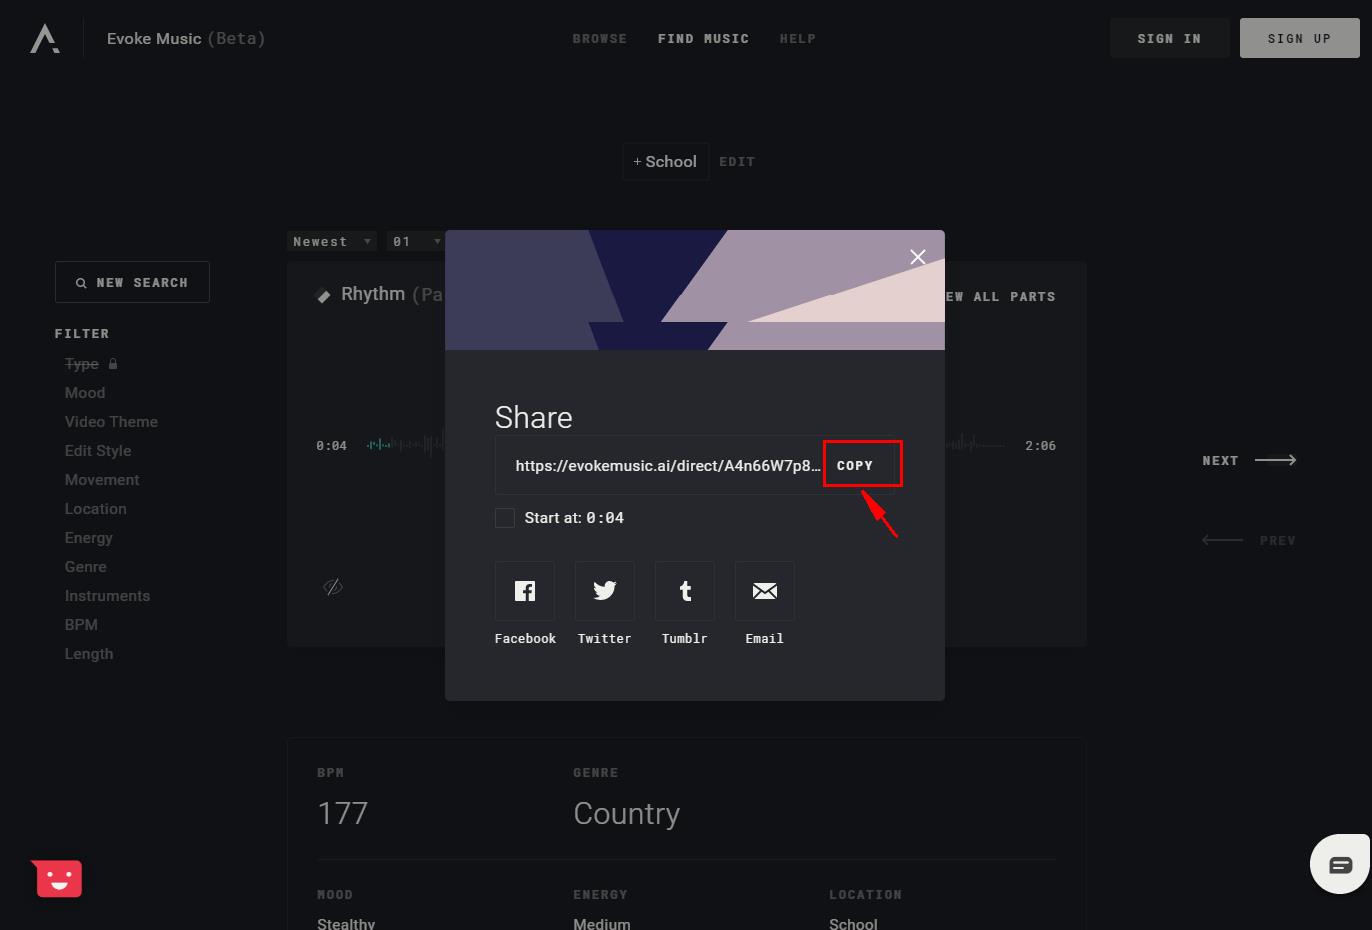Toggle the hidden eye icon on track
The height and width of the screenshot is (930, 1372).
coord(333,587)
